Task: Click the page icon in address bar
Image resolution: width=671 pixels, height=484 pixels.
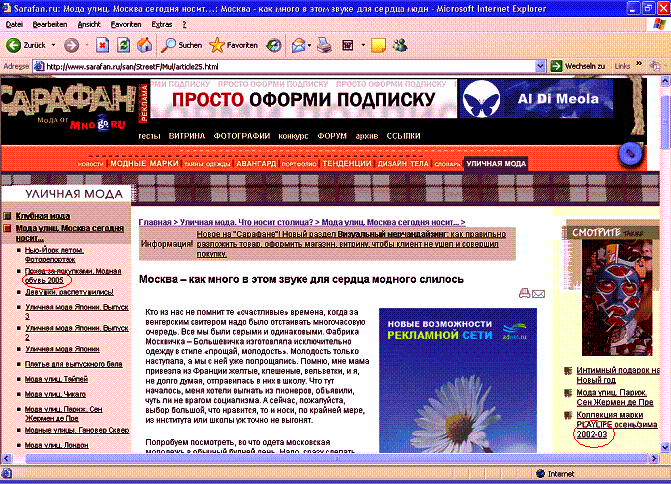Action: point(39,66)
